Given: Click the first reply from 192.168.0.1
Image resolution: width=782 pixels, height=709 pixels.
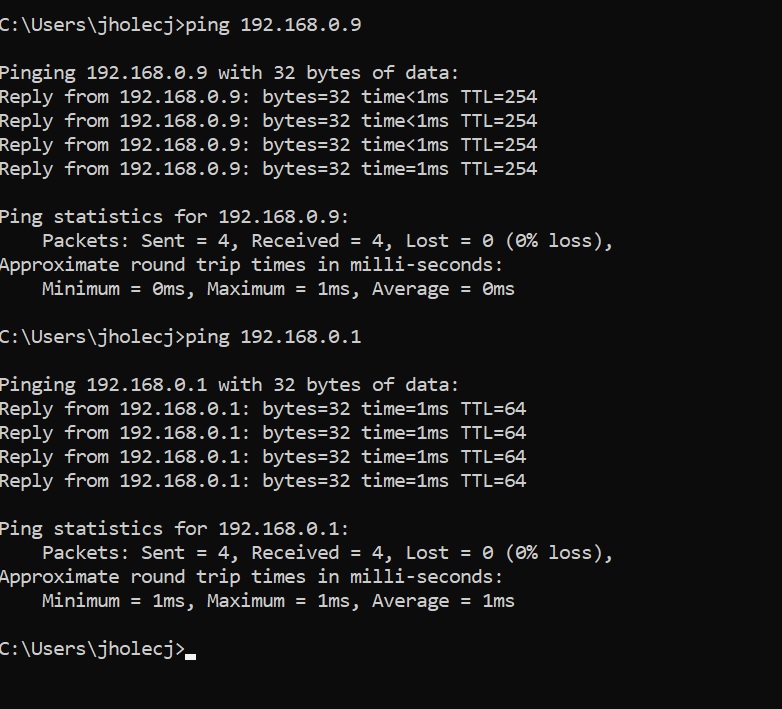Looking at the screenshot, I should pos(262,409).
